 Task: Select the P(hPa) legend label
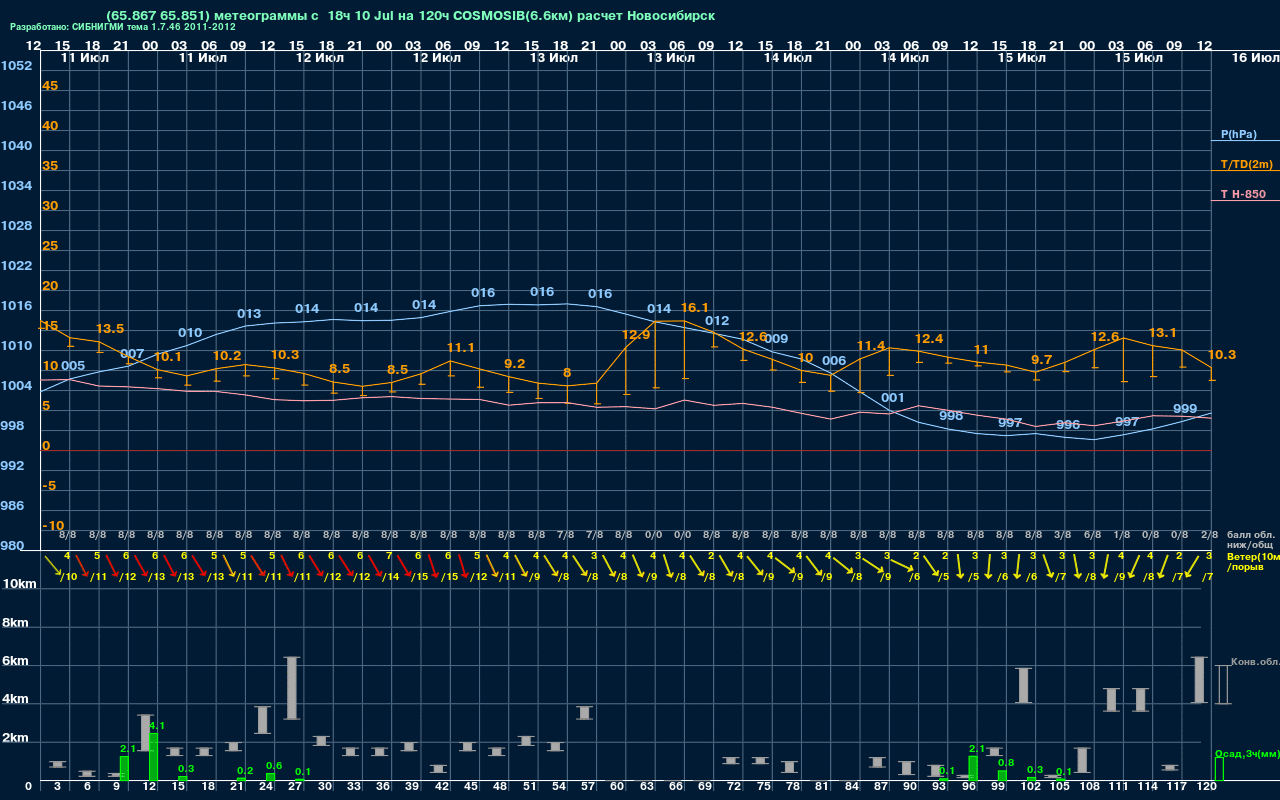pos(1239,134)
